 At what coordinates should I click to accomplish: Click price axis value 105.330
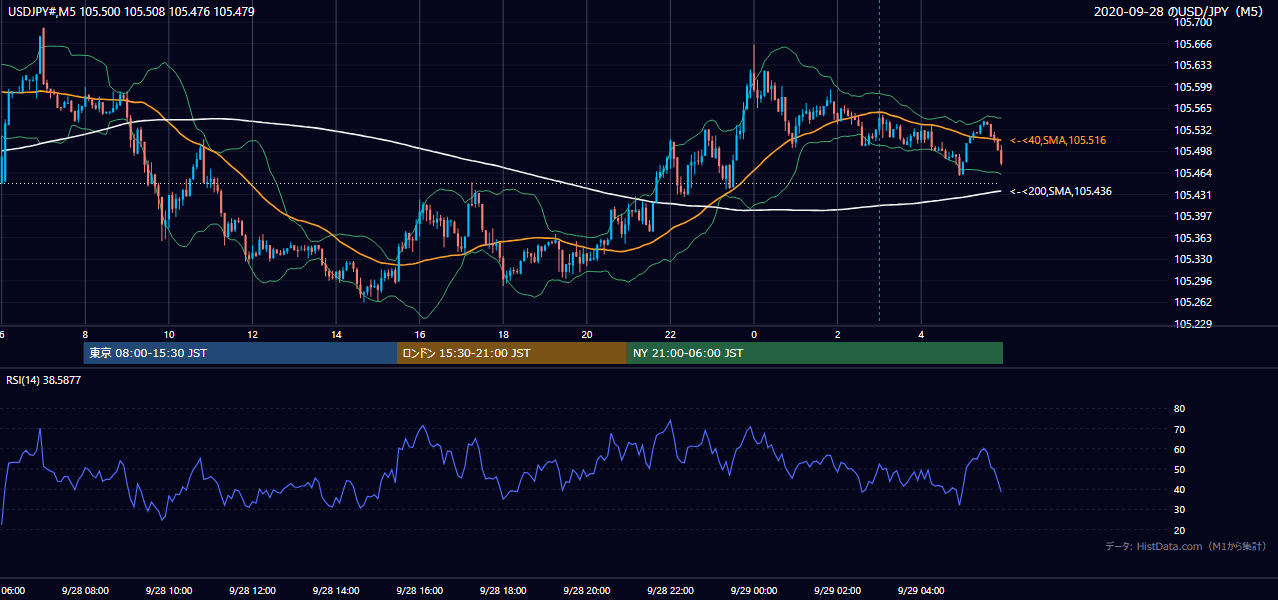[1193, 259]
